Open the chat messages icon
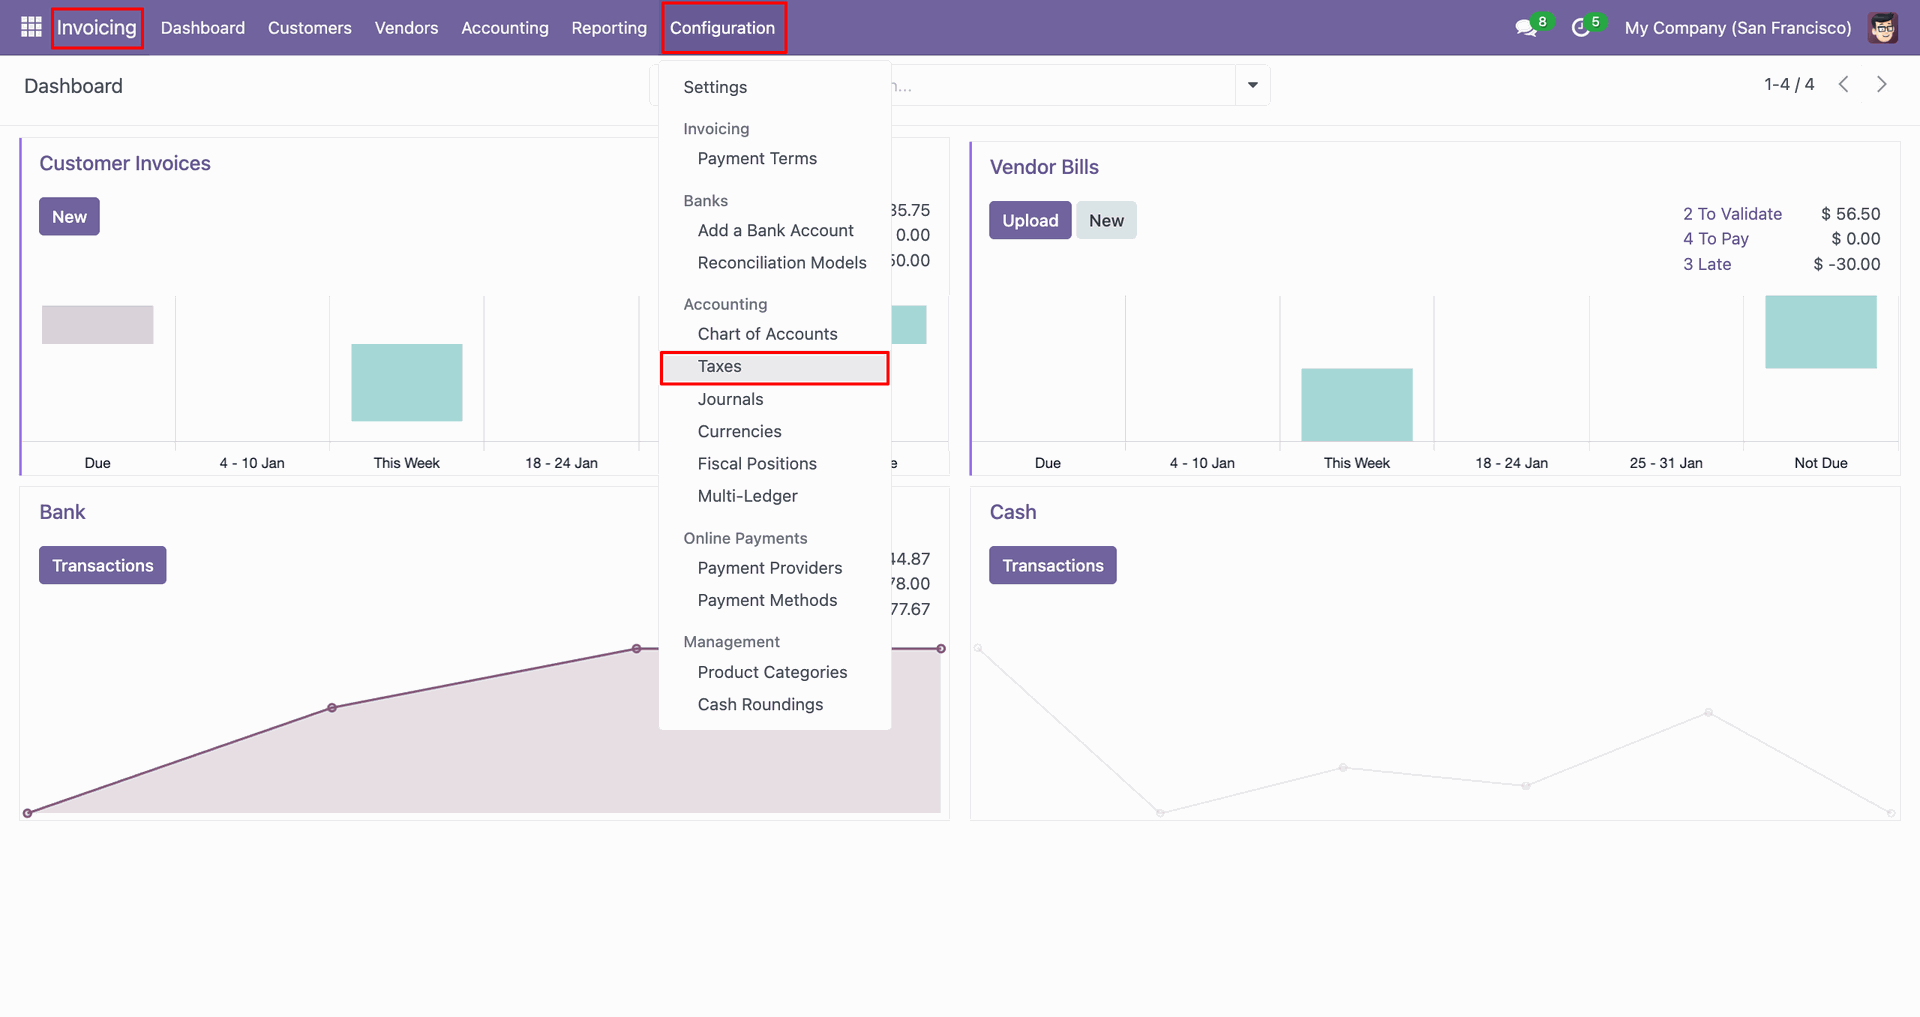Image resolution: width=1920 pixels, height=1017 pixels. click(1525, 28)
